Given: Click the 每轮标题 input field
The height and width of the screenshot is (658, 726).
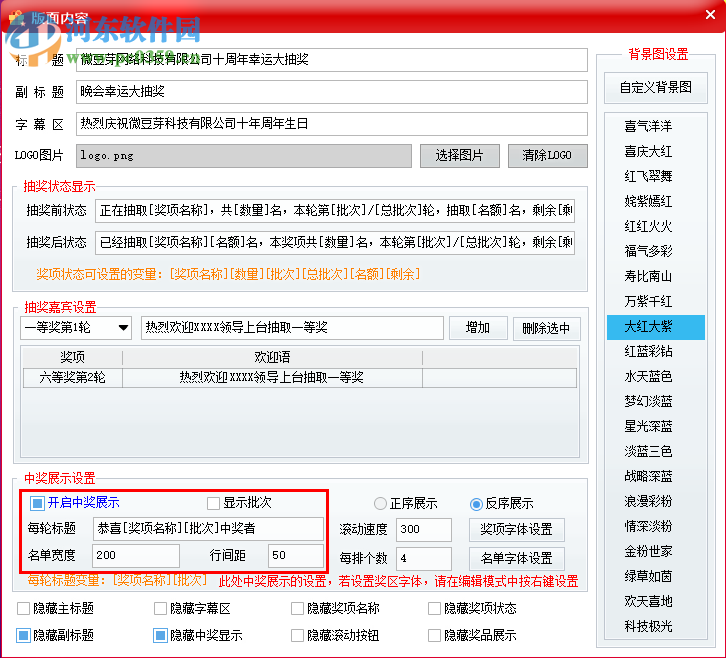Looking at the screenshot, I should [x=208, y=529].
